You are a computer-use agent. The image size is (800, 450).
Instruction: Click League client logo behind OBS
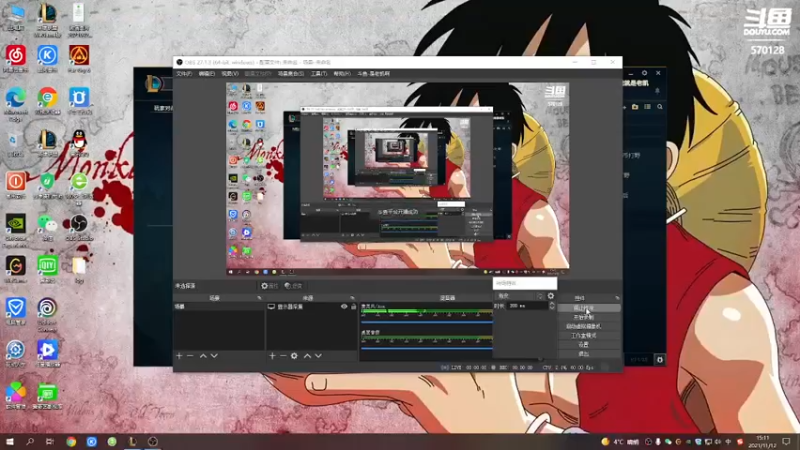point(154,84)
